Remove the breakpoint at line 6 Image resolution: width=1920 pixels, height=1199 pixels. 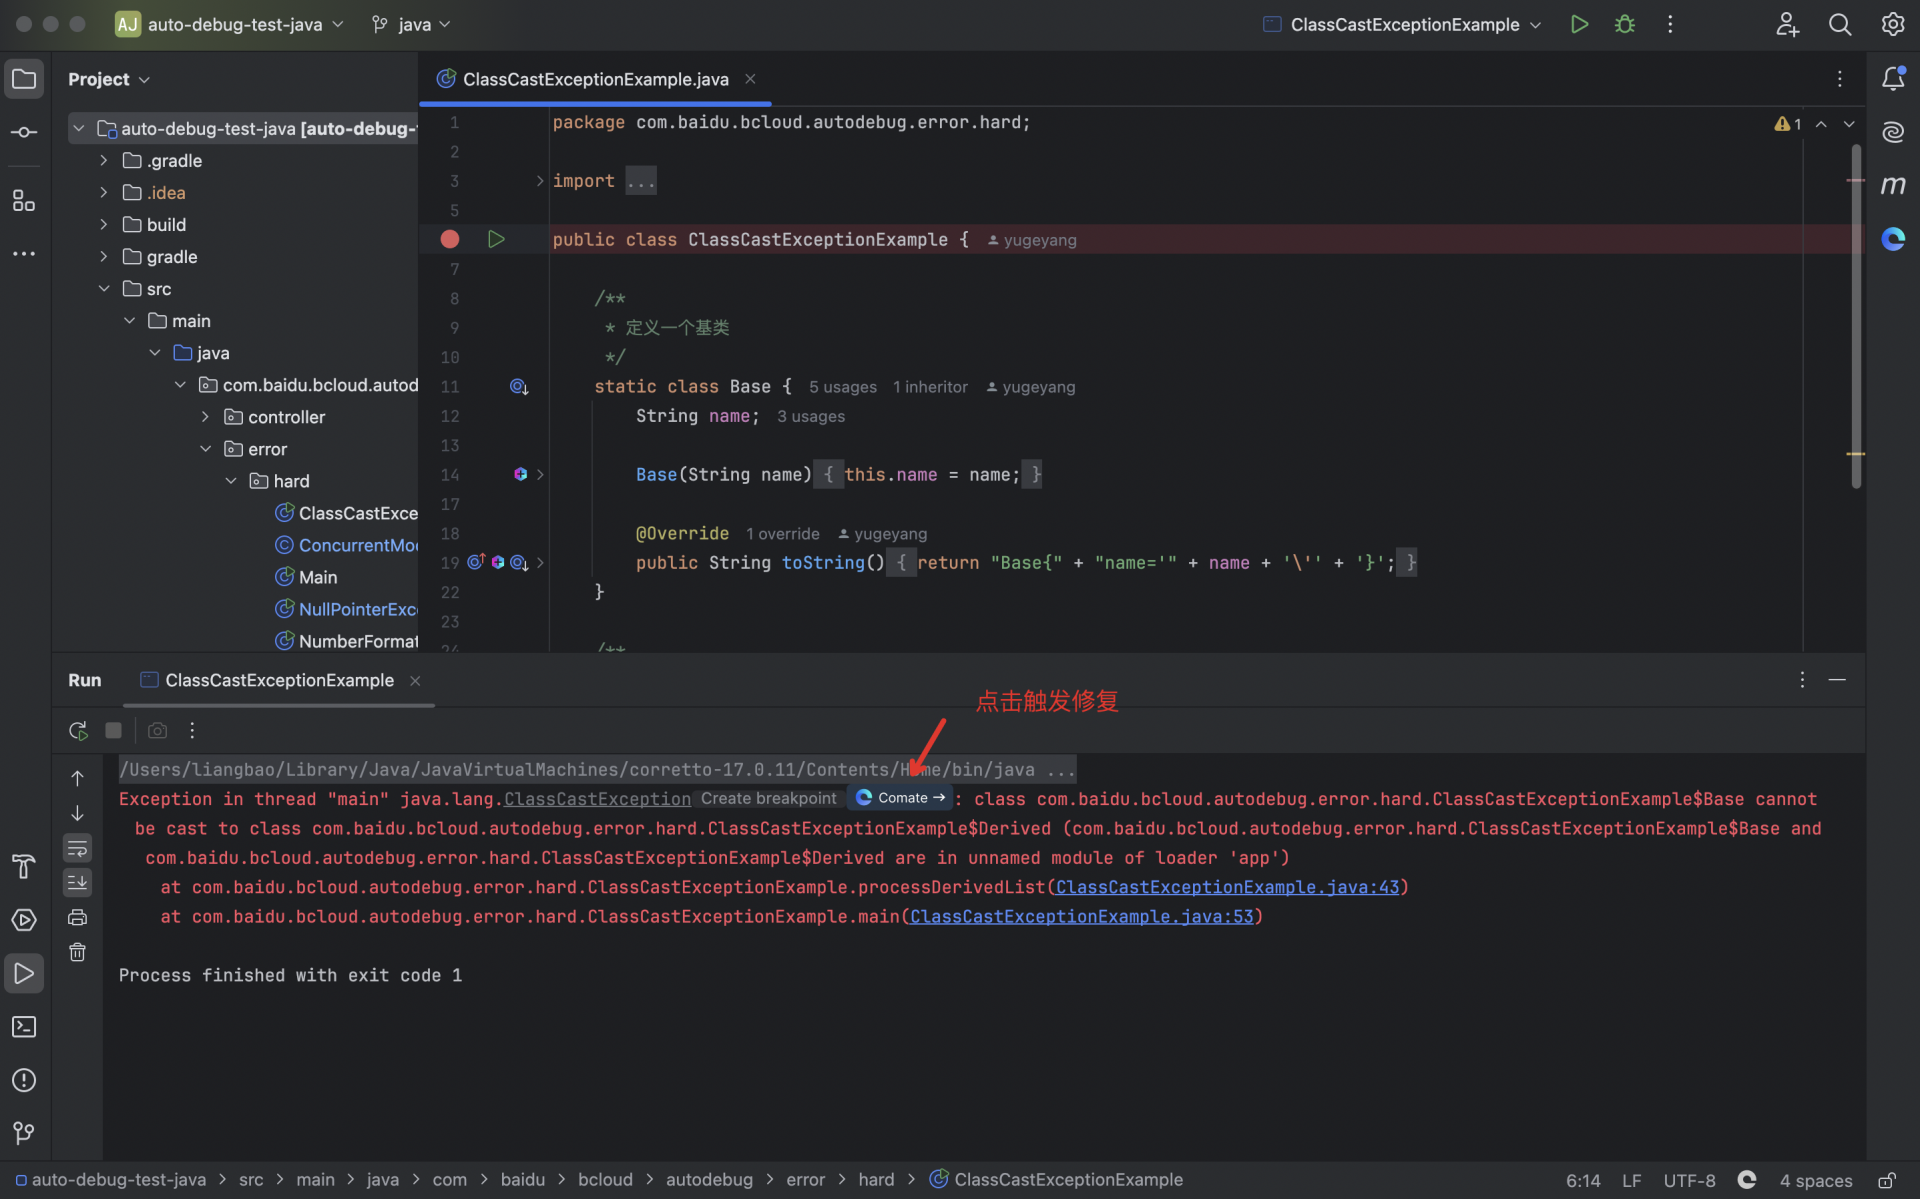pos(450,239)
